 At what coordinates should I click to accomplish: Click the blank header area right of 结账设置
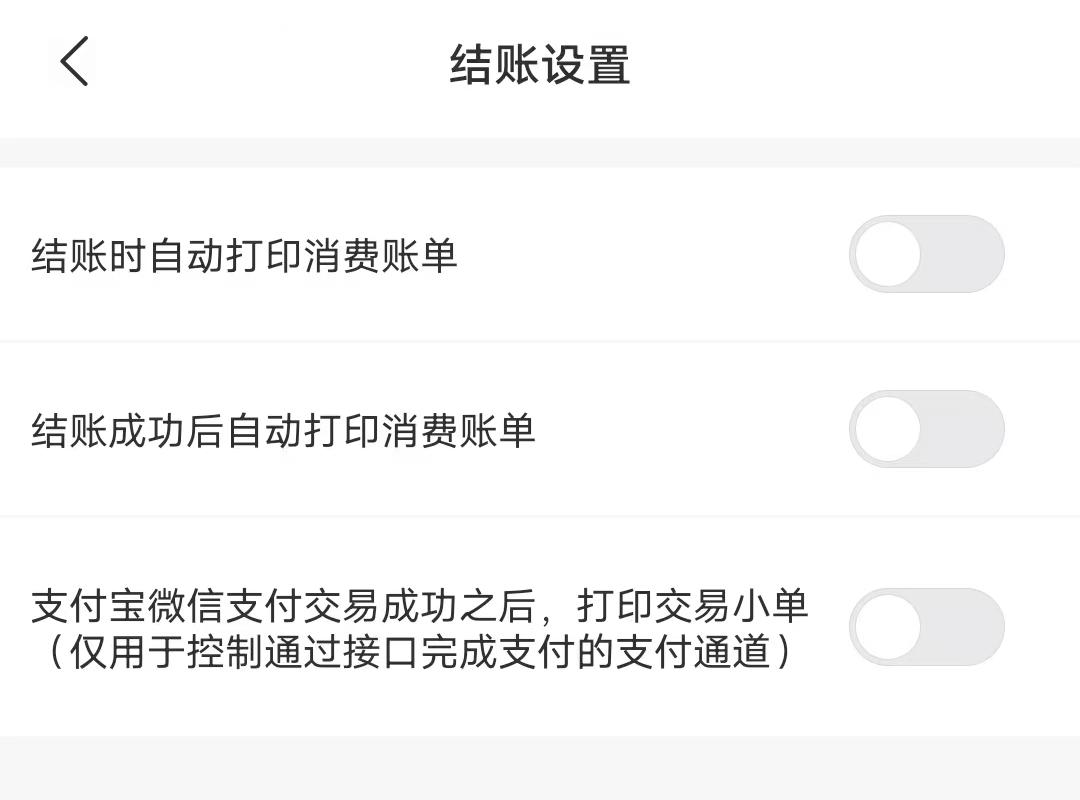coord(850,65)
